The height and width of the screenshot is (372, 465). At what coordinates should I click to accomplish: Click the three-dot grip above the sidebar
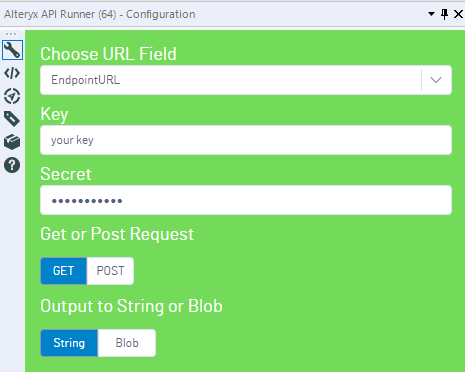(11, 34)
